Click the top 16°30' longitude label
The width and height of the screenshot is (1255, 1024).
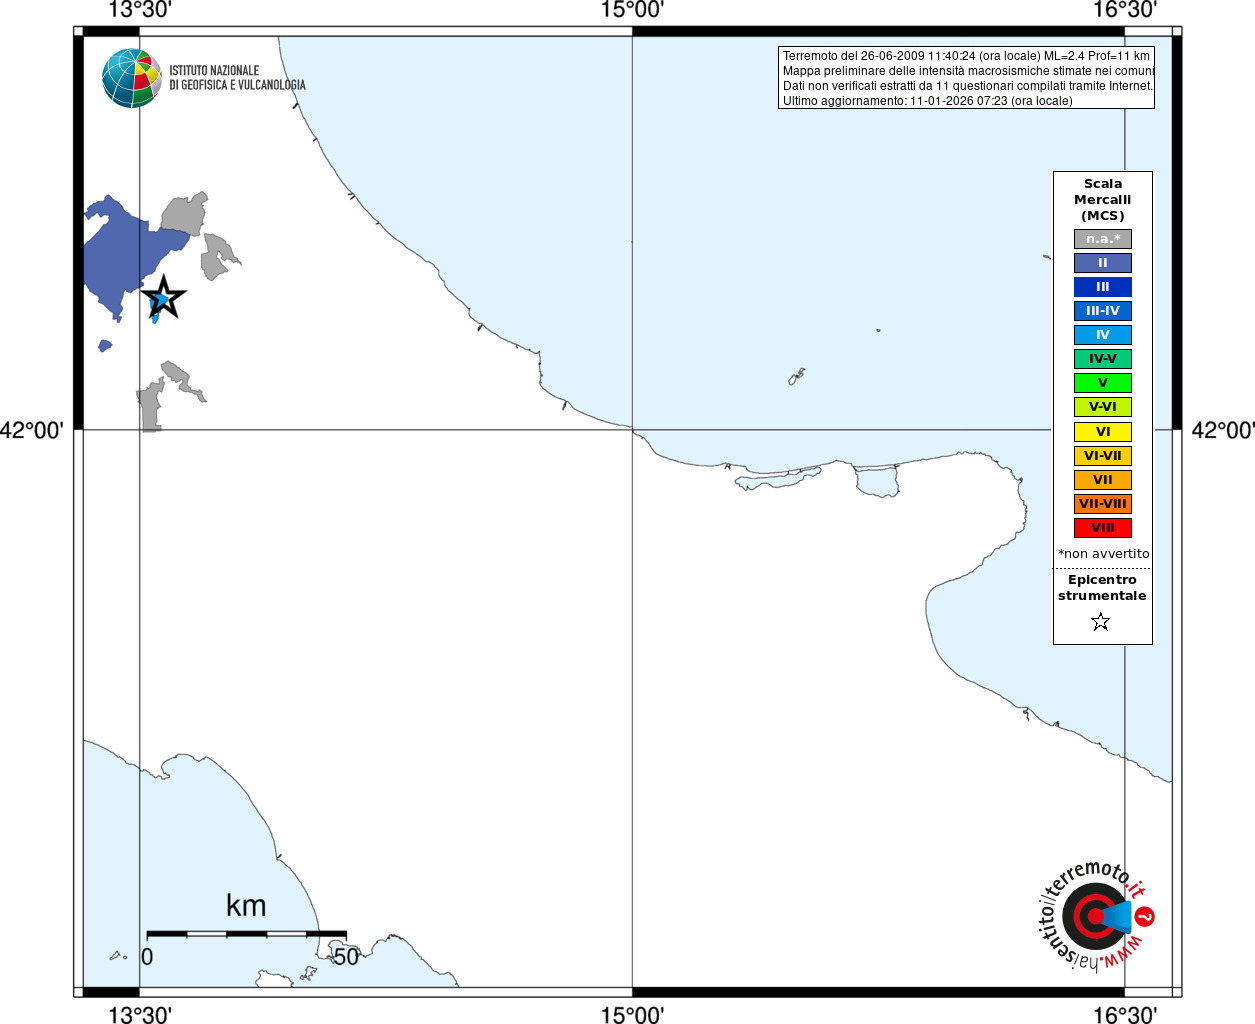pos(1125,11)
